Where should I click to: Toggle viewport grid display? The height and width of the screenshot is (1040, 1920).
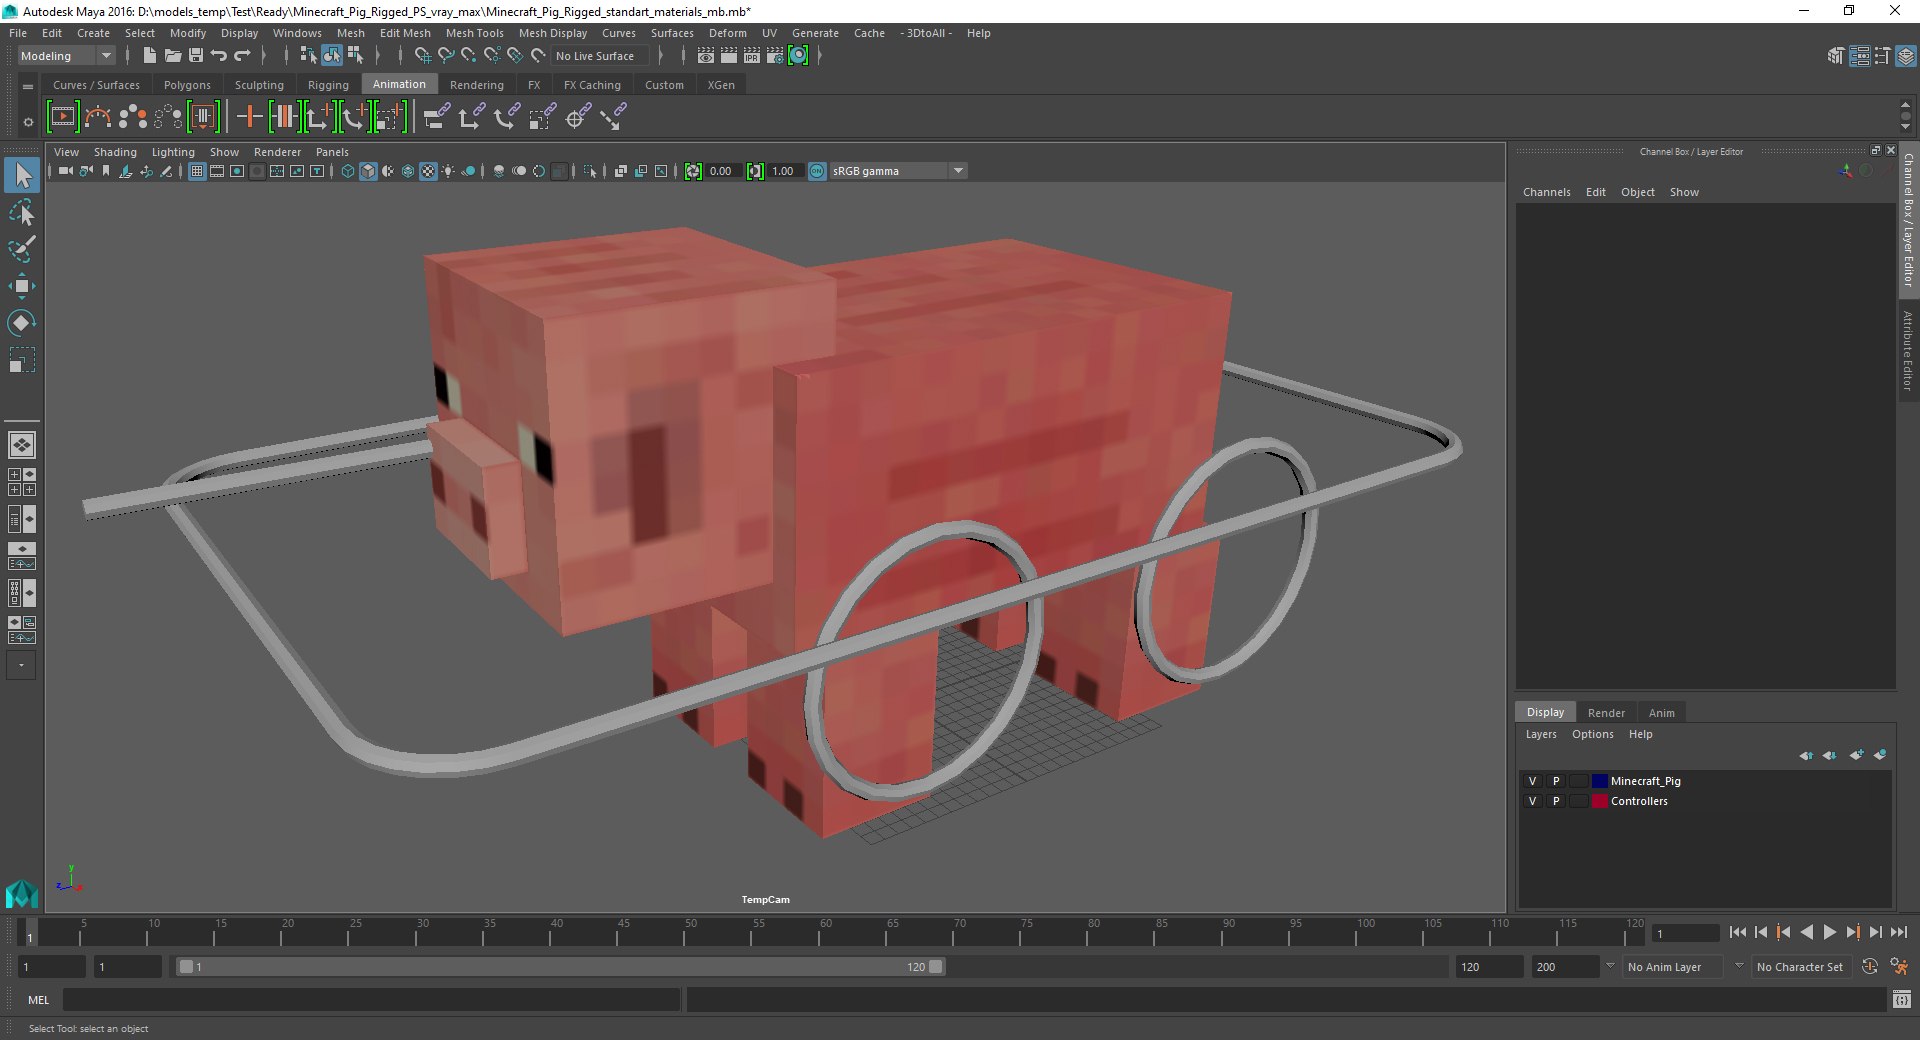click(x=197, y=171)
